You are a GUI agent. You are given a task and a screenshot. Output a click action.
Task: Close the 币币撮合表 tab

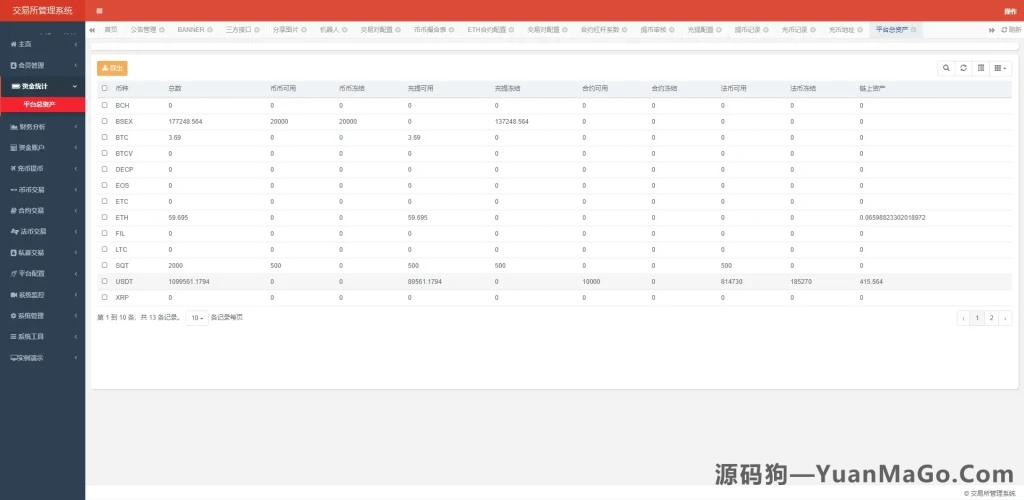coord(451,30)
